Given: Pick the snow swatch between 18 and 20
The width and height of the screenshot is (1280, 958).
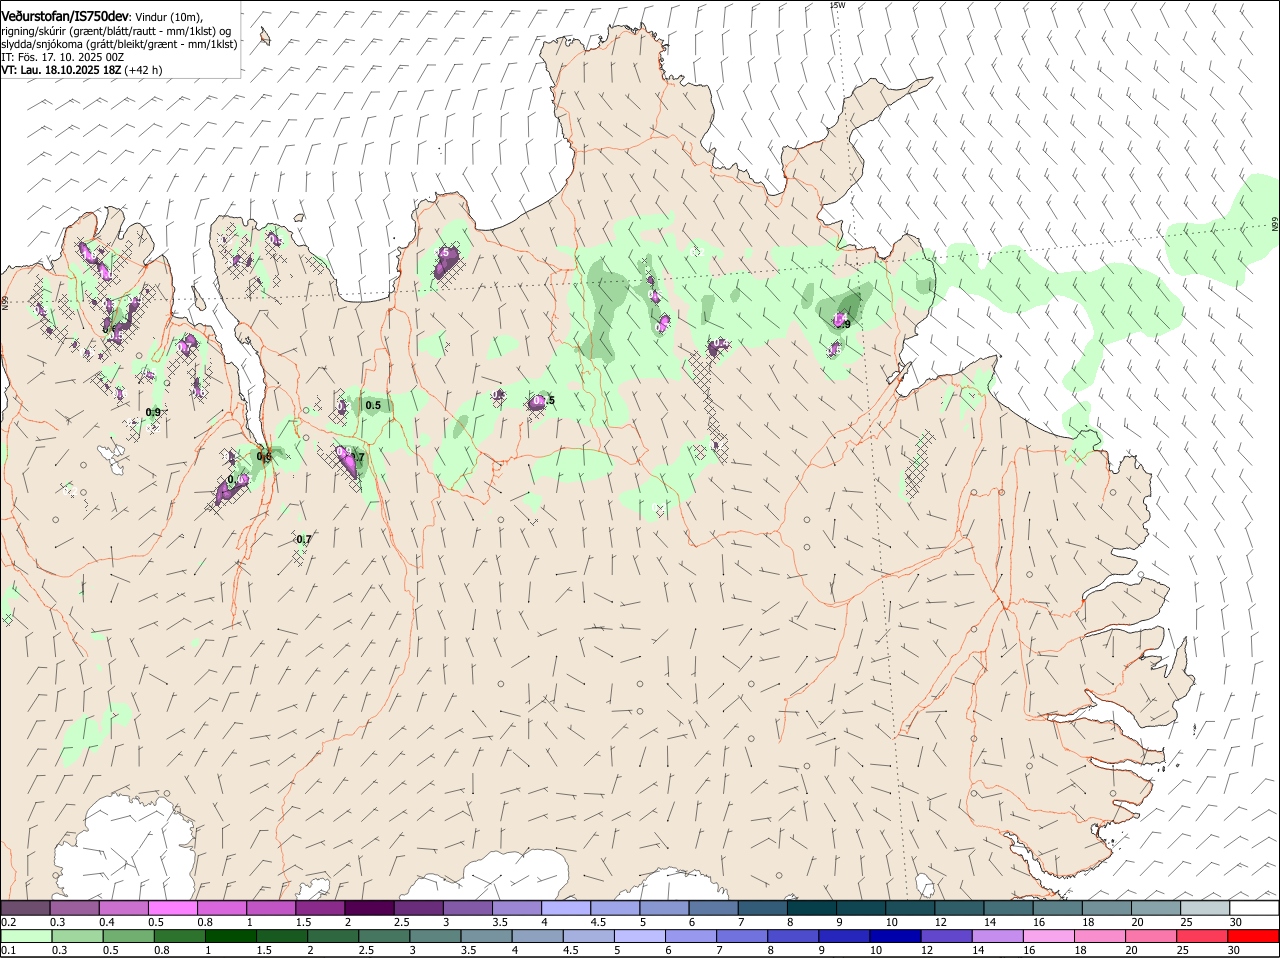Looking at the screenshot, I should 1107,908.
